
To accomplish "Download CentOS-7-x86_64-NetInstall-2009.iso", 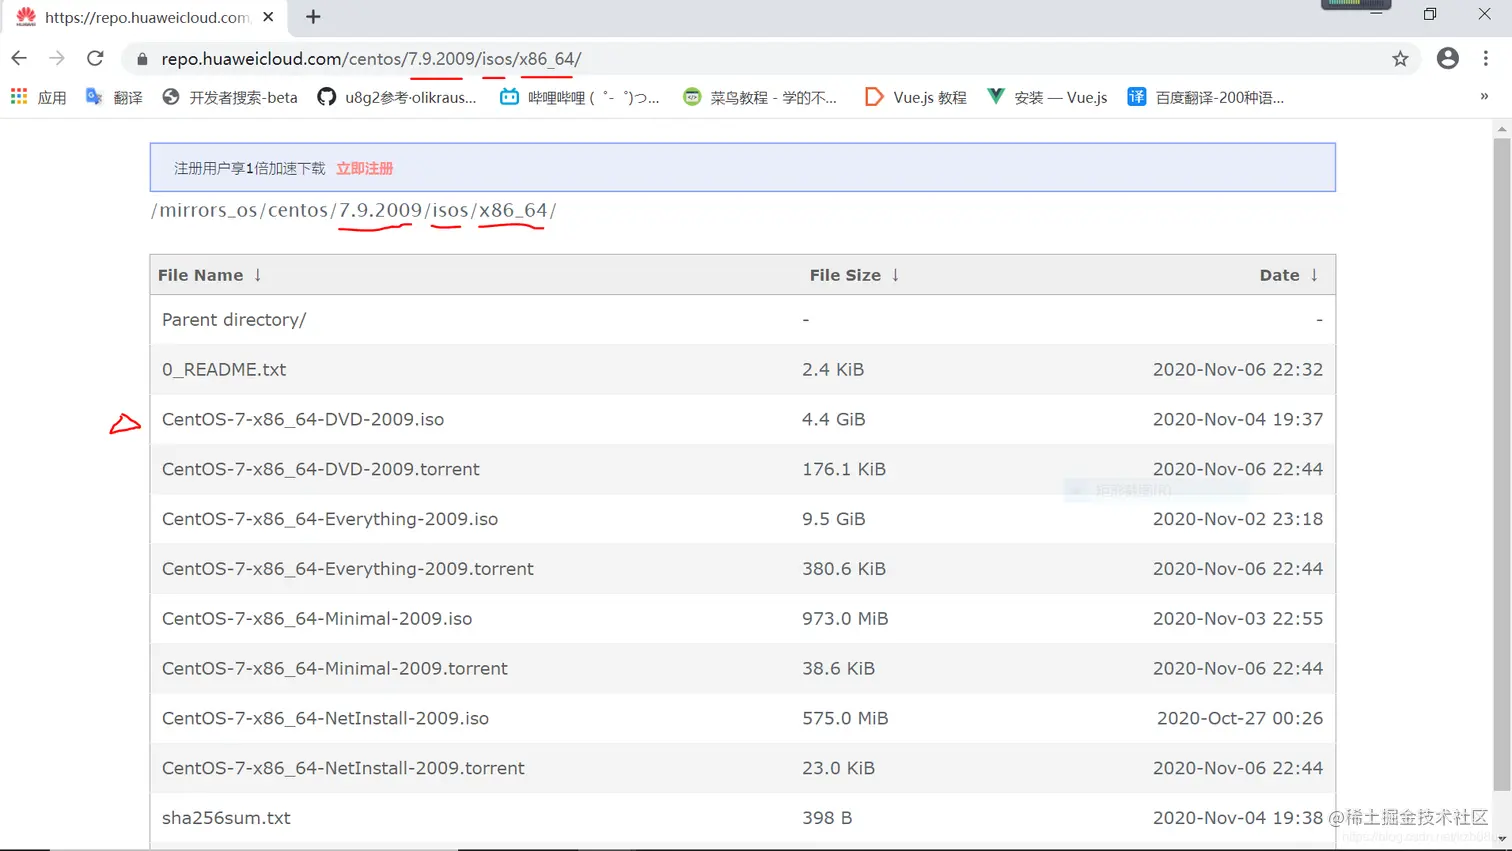I will pyautogui.click(x=325, y=718).
